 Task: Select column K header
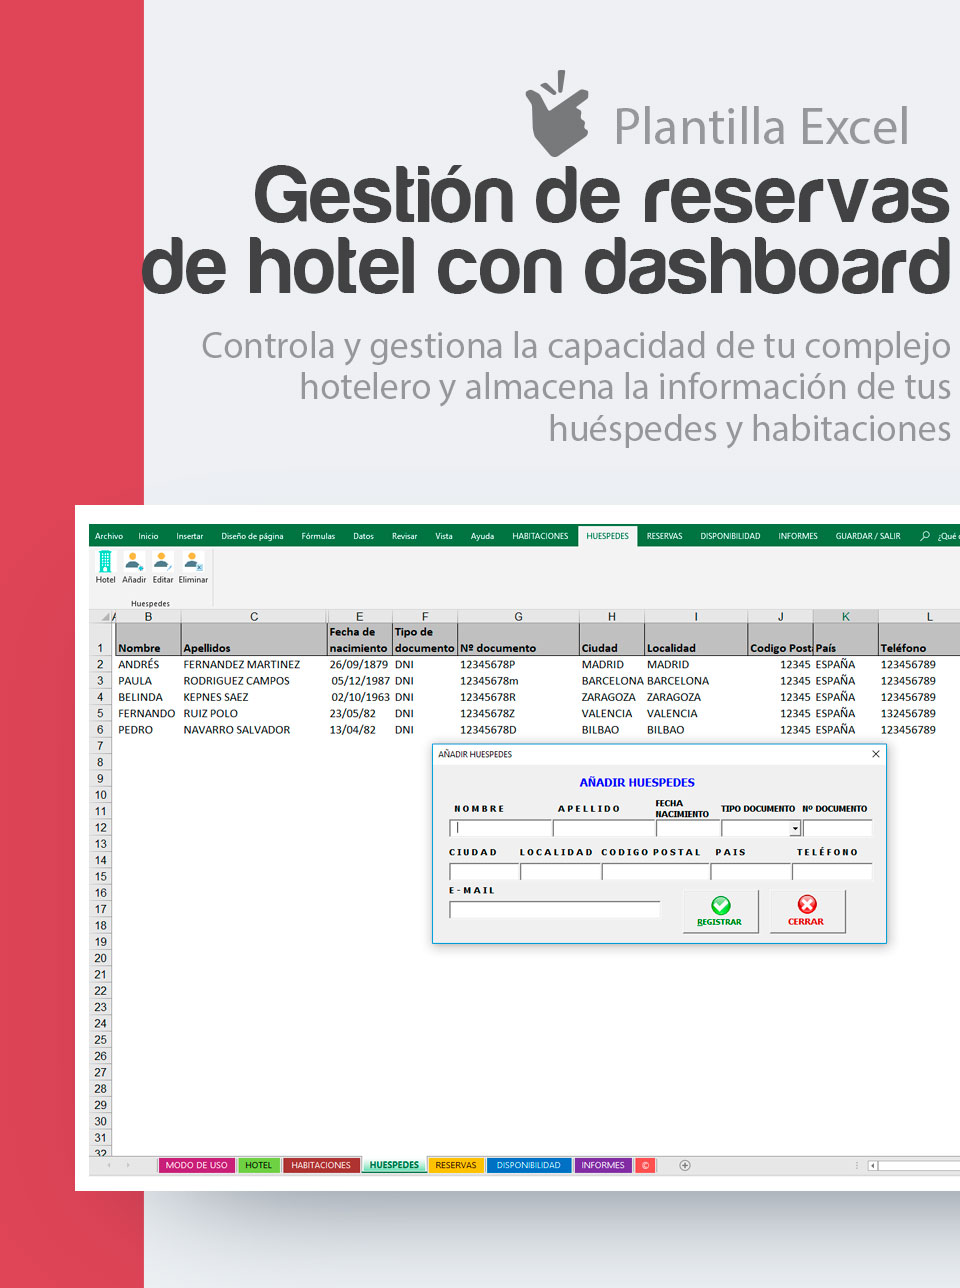click(845, 616)
